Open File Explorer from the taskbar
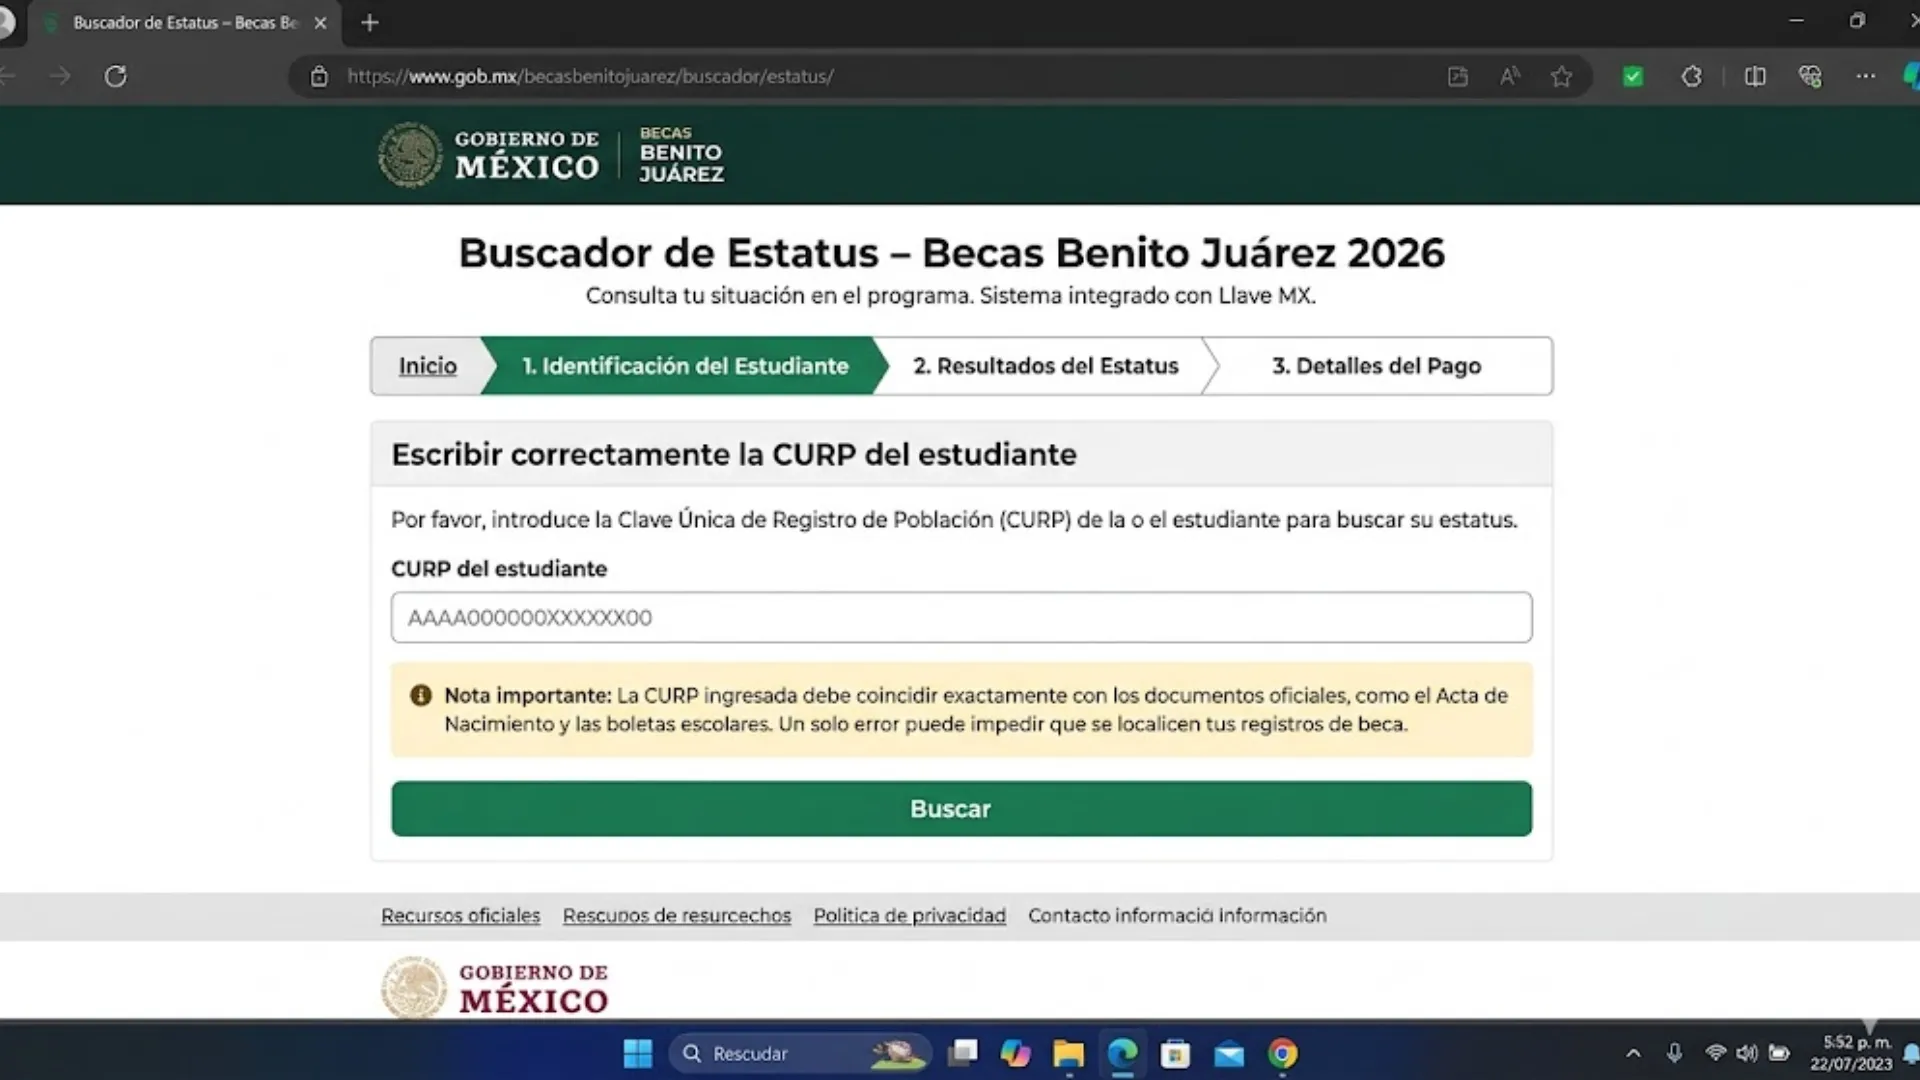Image resolution: width=1920 pixels, height=1080 pixels. coord(1068,1053)
